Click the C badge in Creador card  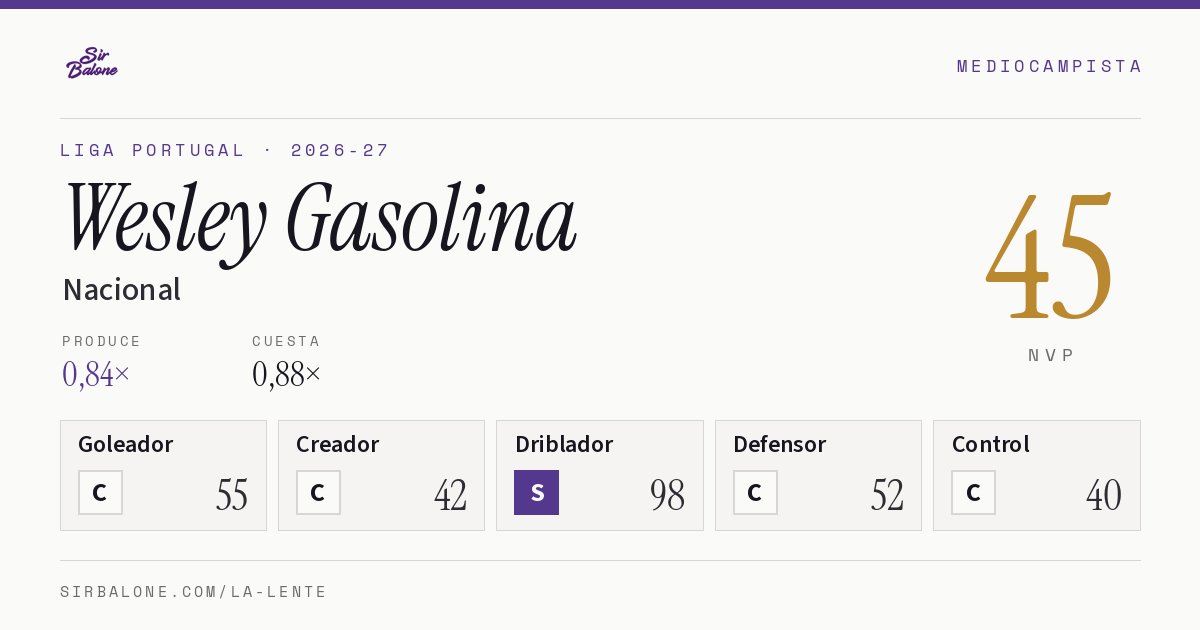point(318,492)
